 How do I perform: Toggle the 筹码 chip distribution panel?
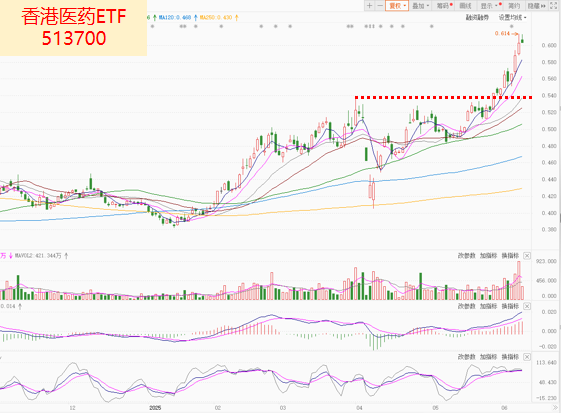pyautogui.click(x=444, y=6)
